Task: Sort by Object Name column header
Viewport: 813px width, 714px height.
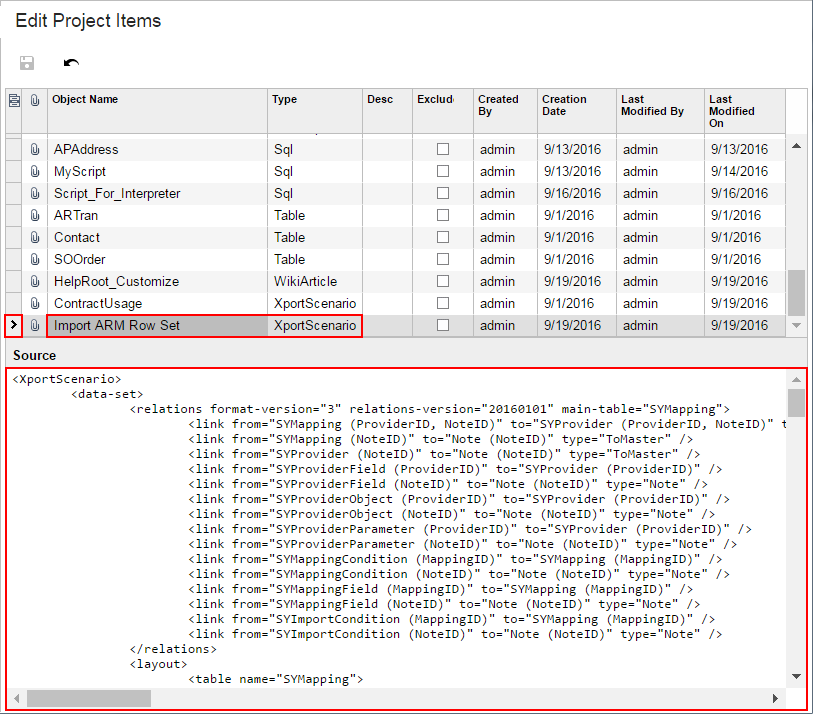Action: [85, 100]
